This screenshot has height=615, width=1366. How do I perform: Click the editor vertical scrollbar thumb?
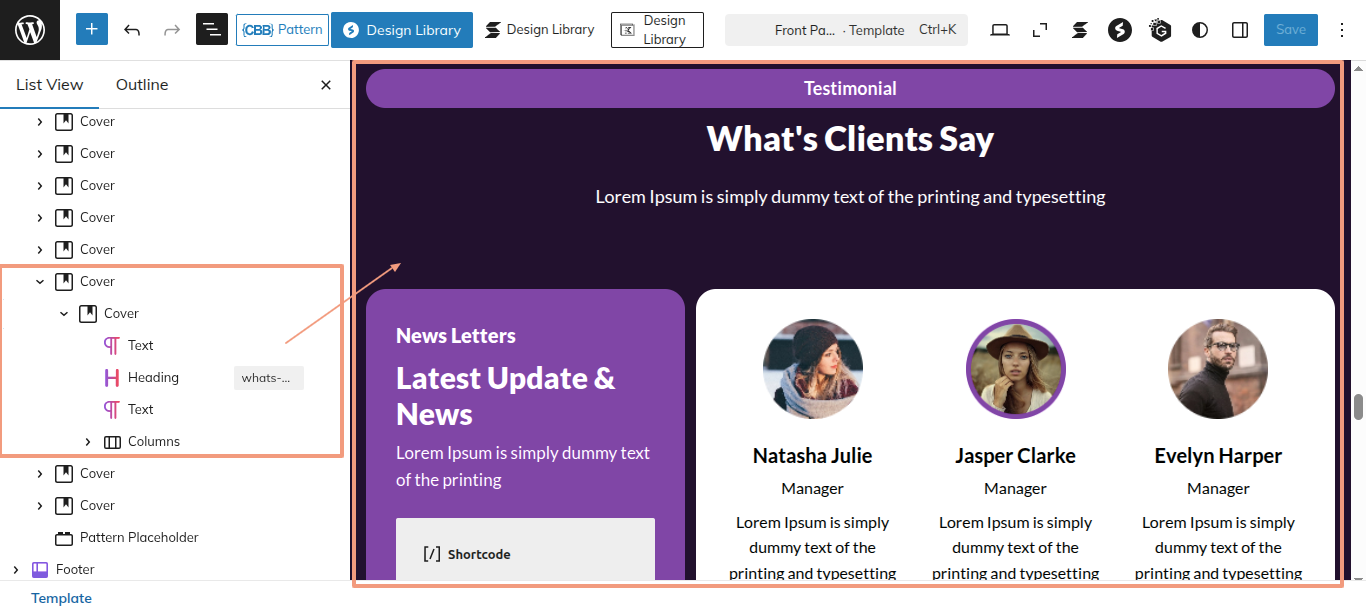[1358, 407]
